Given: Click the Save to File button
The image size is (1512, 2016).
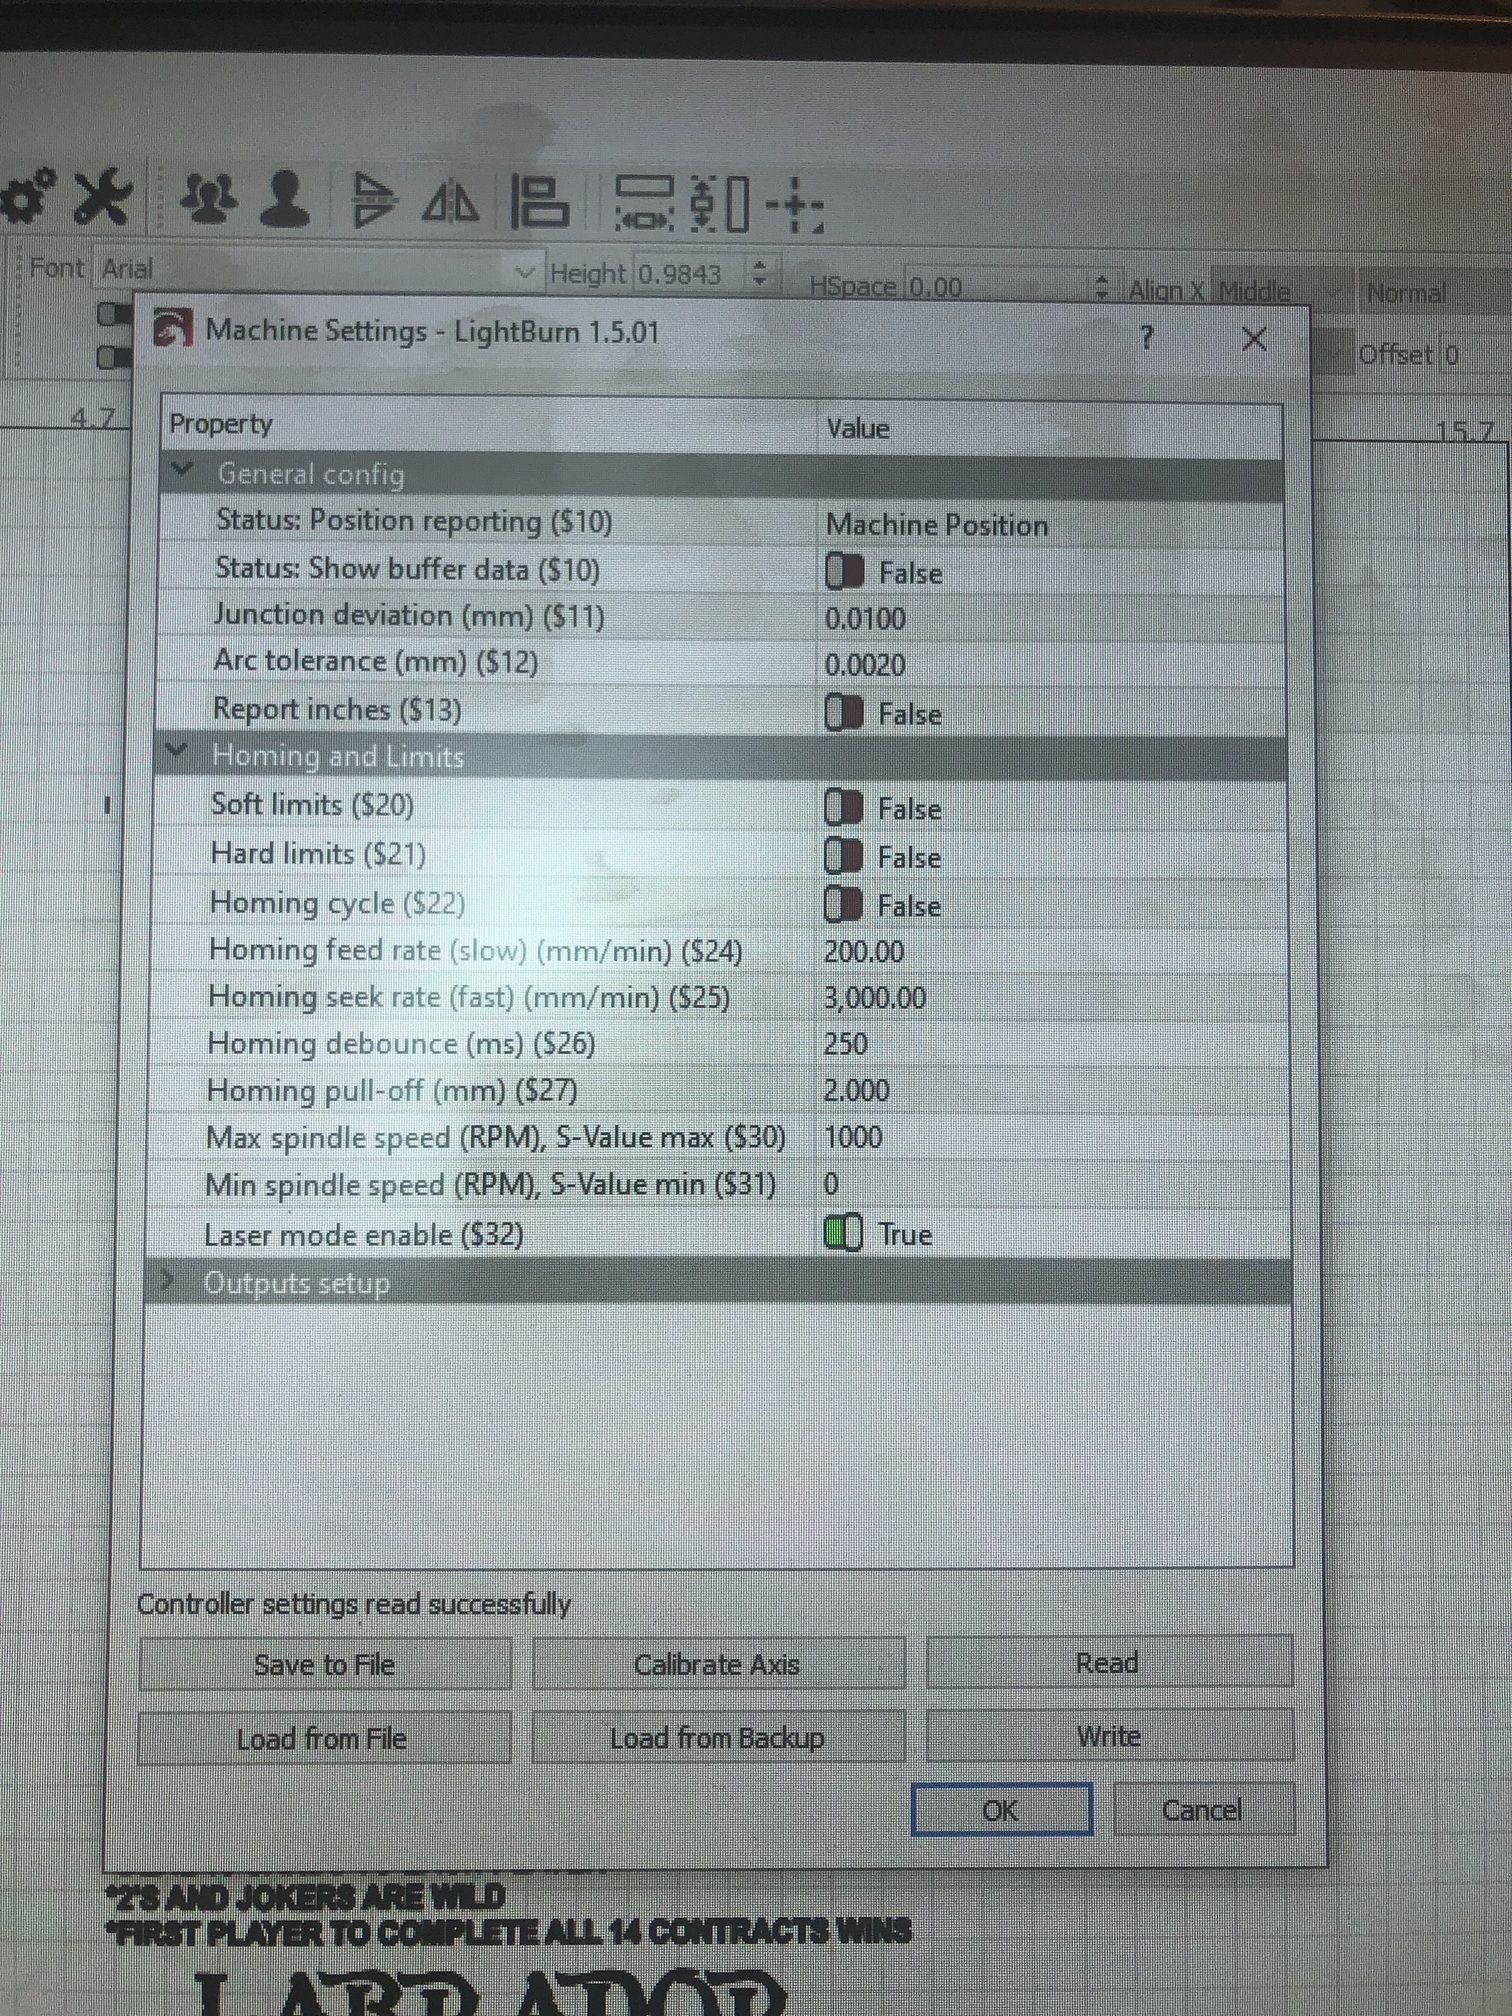Looking at the screenshot, I should 325,1664.
